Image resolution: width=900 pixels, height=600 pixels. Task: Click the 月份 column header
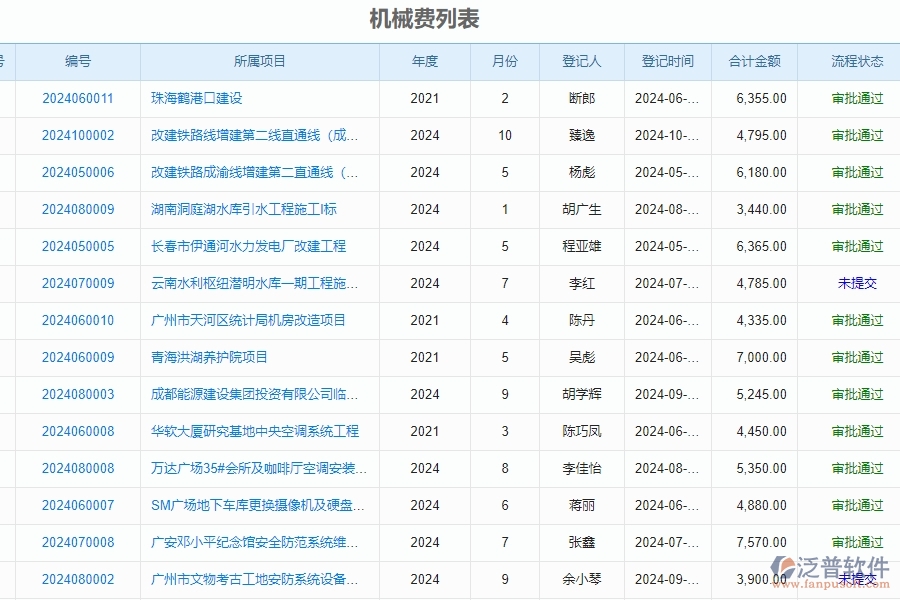coord(504,61)
